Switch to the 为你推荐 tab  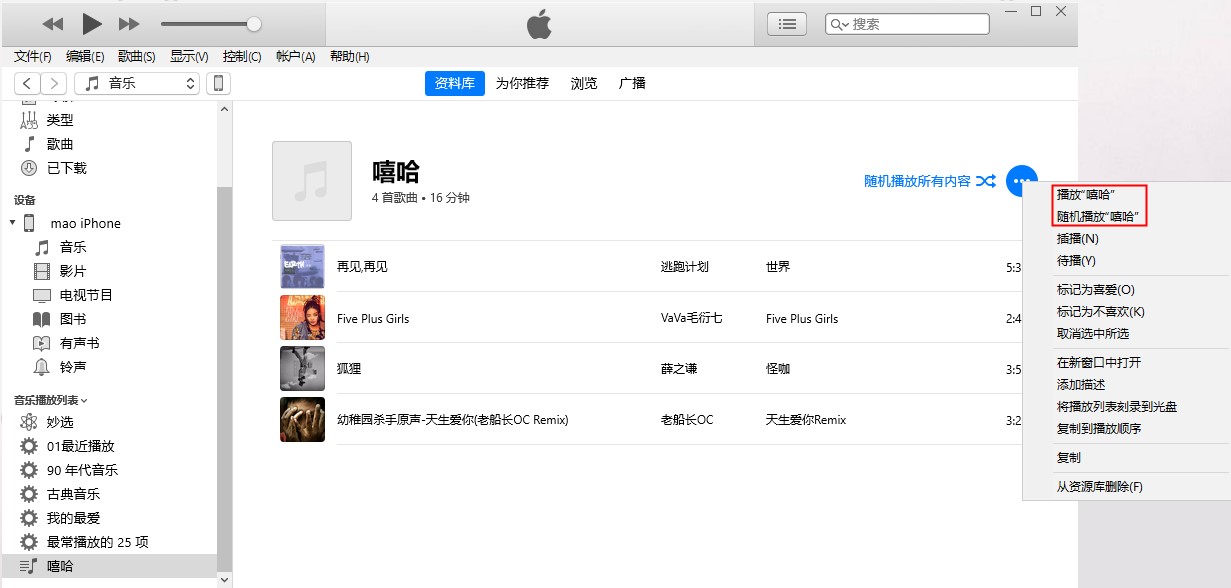pyautogui.click(x=522, y=83)
